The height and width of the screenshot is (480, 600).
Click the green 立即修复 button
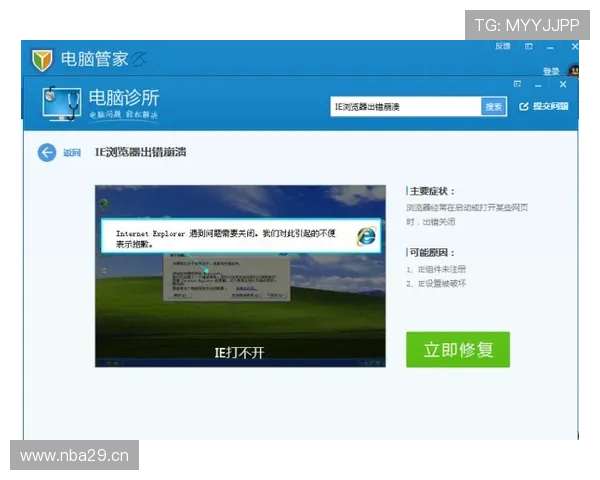[458, 349]
